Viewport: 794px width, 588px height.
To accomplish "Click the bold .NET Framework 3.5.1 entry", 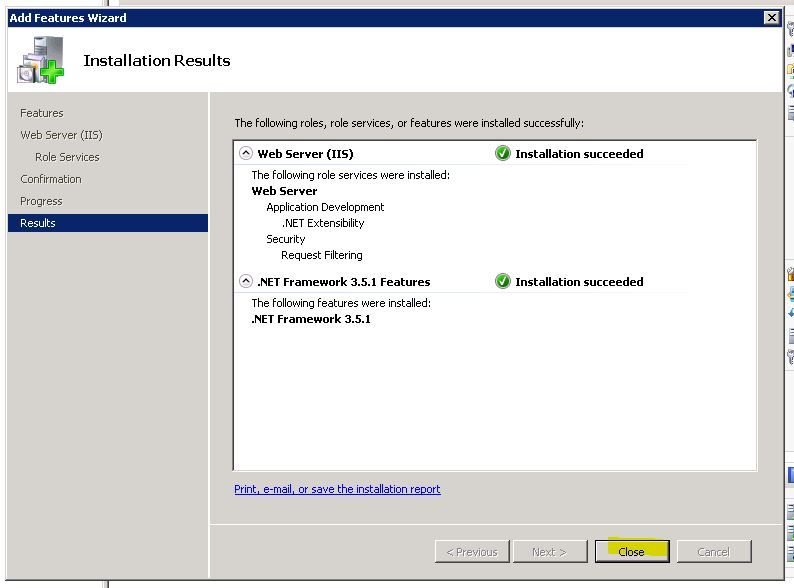I will (311, 319).
